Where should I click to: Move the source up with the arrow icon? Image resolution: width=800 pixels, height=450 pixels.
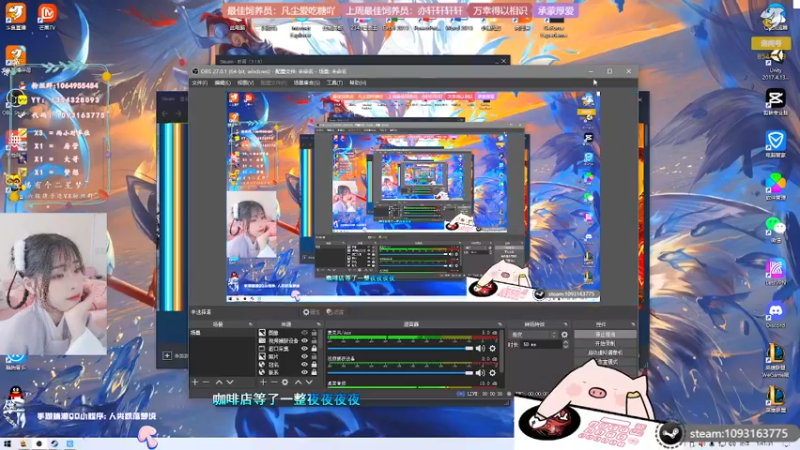pyautogui.click(x=298, y=382)
